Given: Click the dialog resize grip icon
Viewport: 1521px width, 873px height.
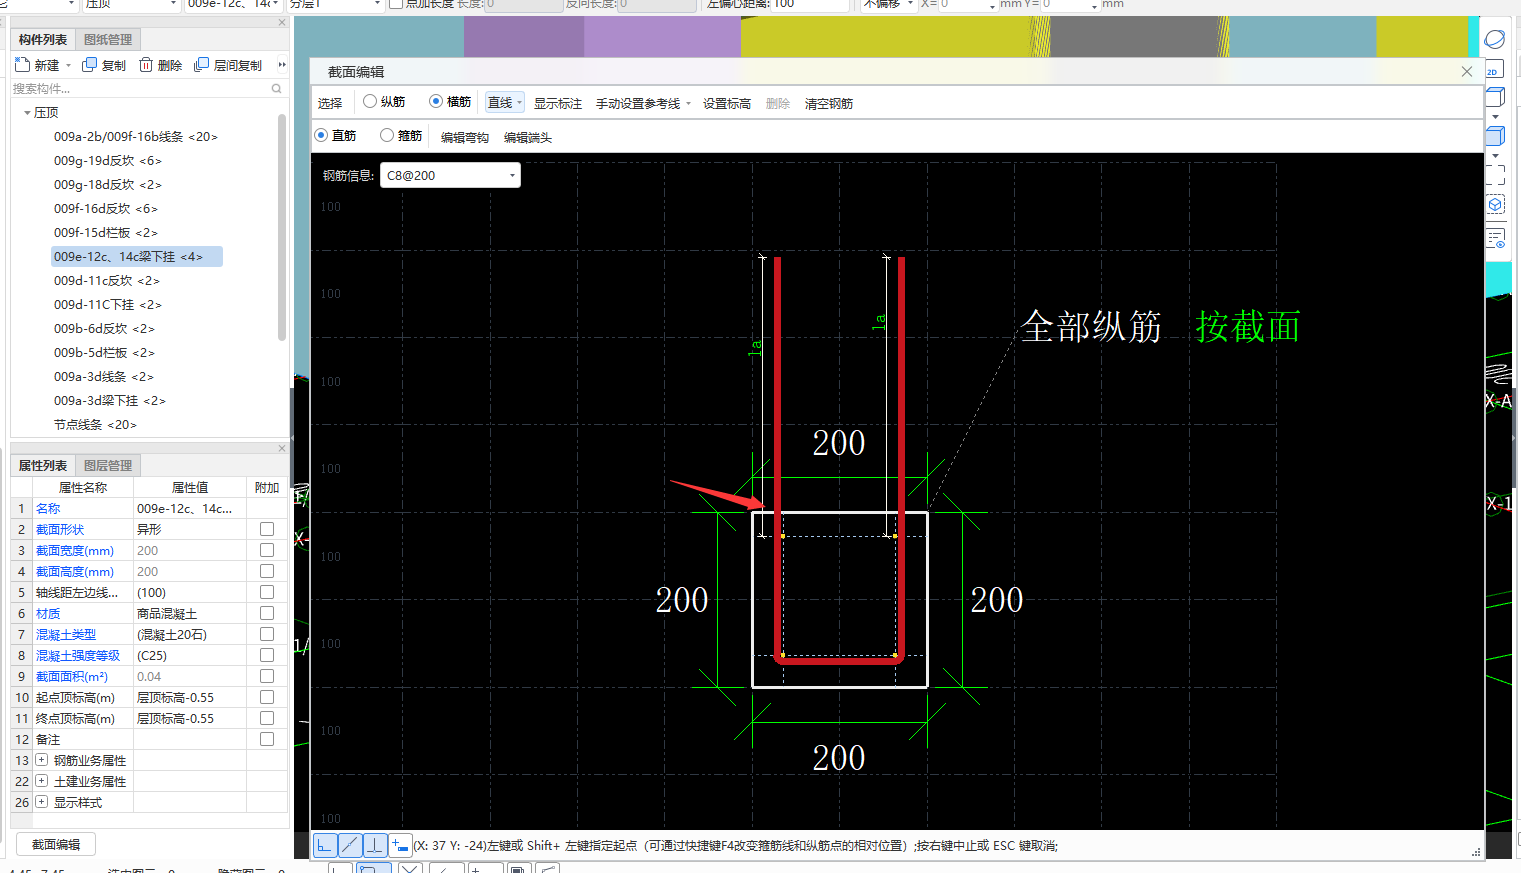Looking at the screenshot, I should pos(1476,852).
